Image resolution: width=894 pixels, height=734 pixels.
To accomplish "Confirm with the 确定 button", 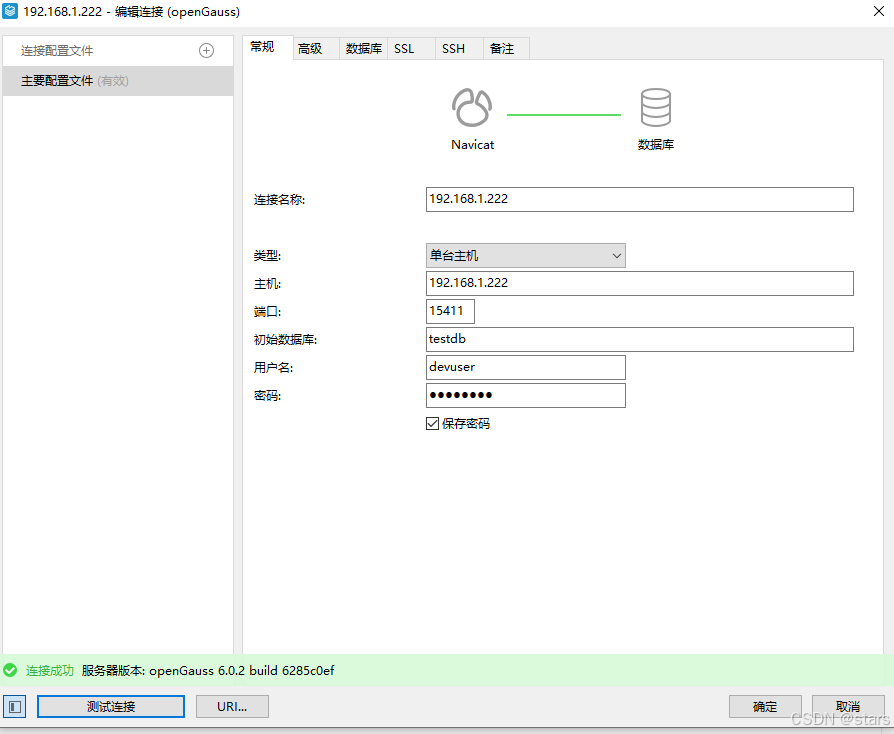I will [765, 707].
